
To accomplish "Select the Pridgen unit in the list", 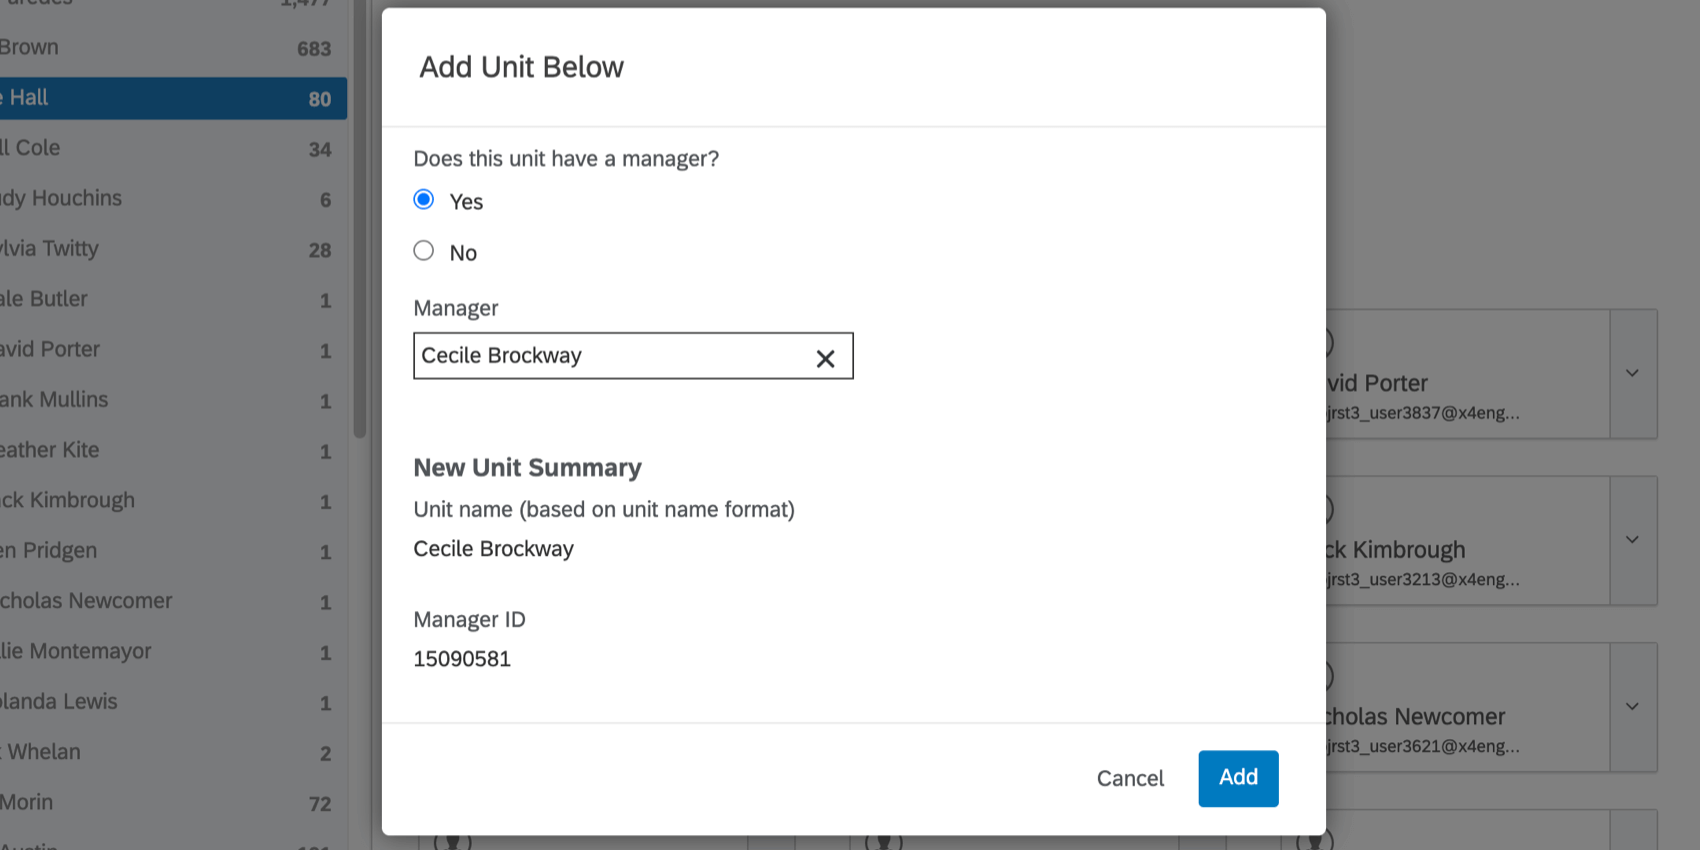I will coord(170,551).
